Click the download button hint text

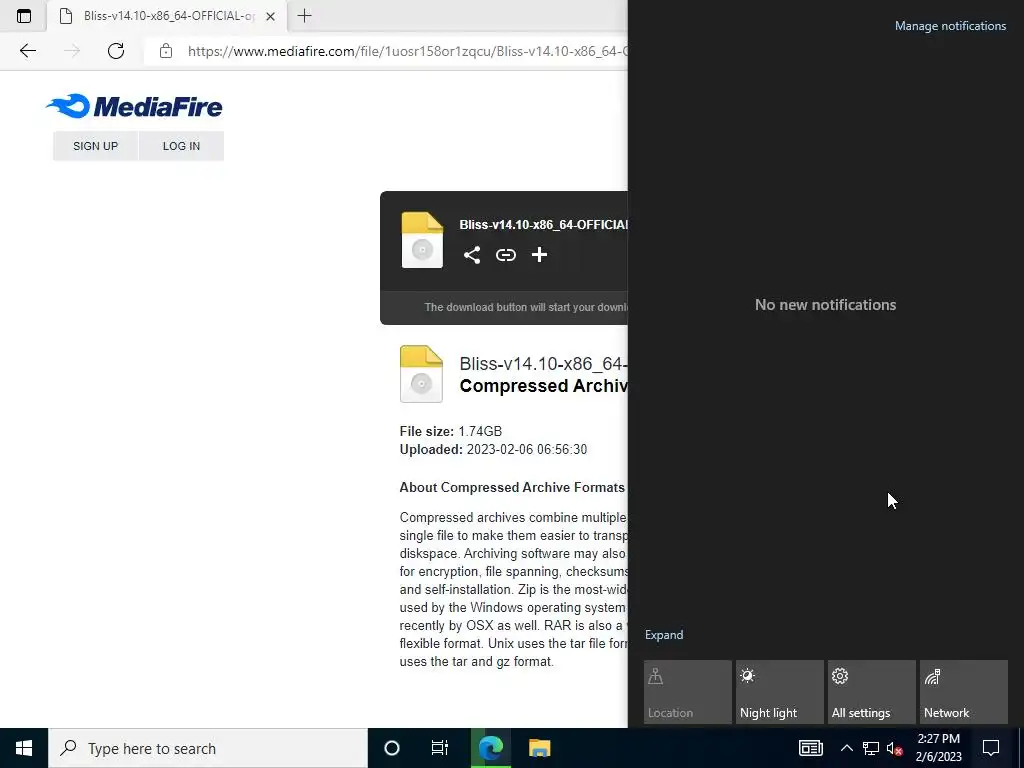pyautogui.click(x=526, y=307)
